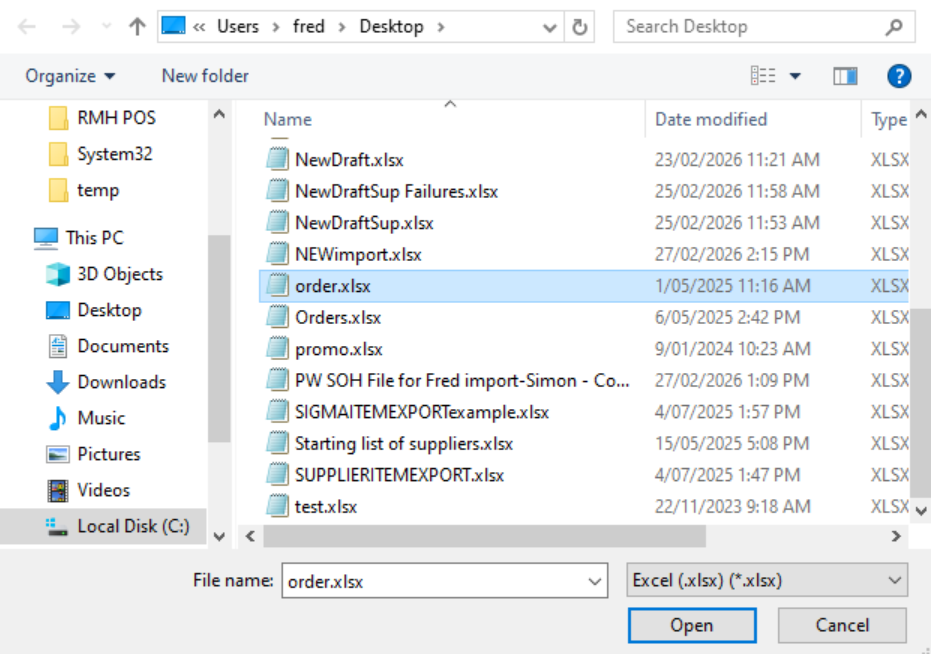
Task: Open the File name history dropdown
Action: pos(595,580)
